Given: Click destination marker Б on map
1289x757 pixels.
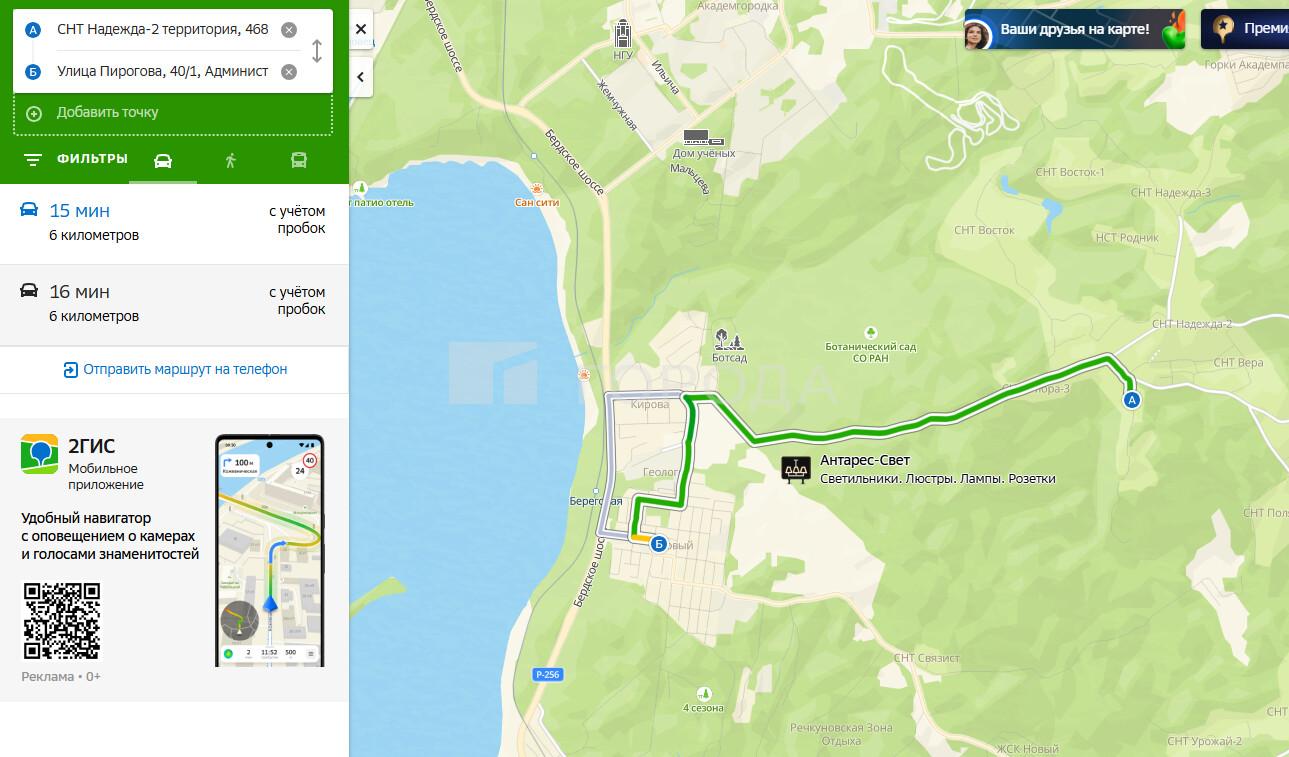Looking at the screenshot, I should click(657, 544).
